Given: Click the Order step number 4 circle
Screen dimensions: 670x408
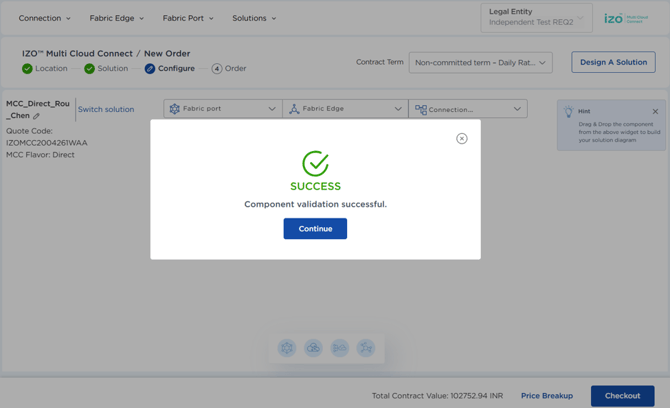Looking at the screenshot, I should (217, 68).
